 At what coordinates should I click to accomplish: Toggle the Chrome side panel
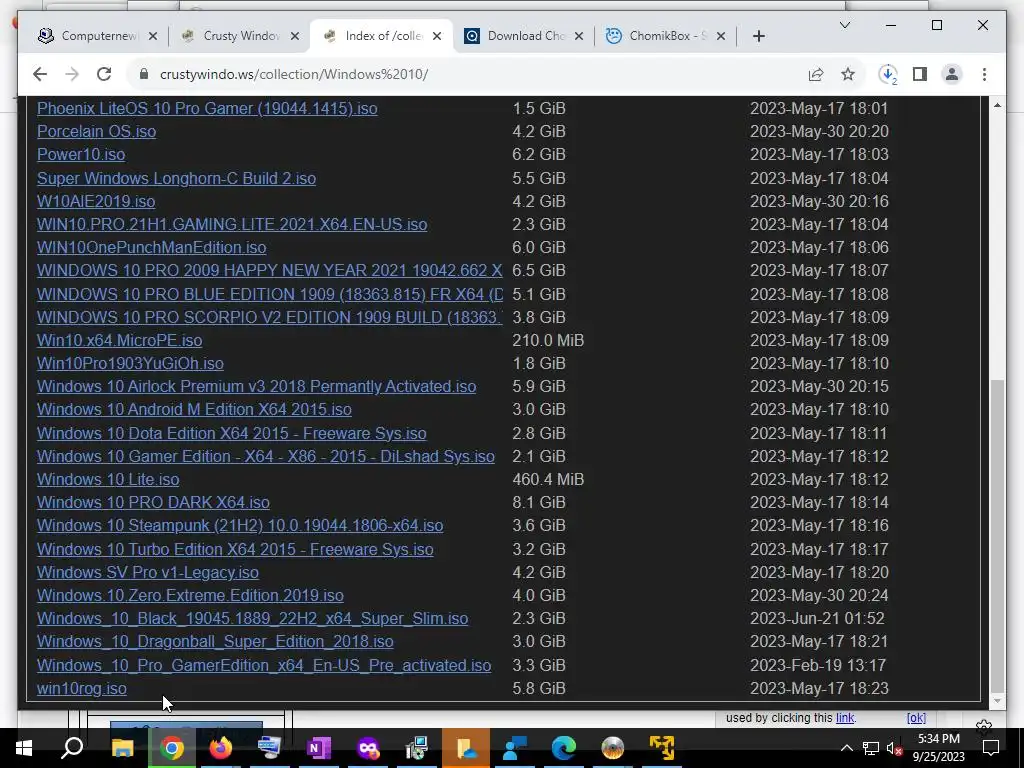pos(920,74)
